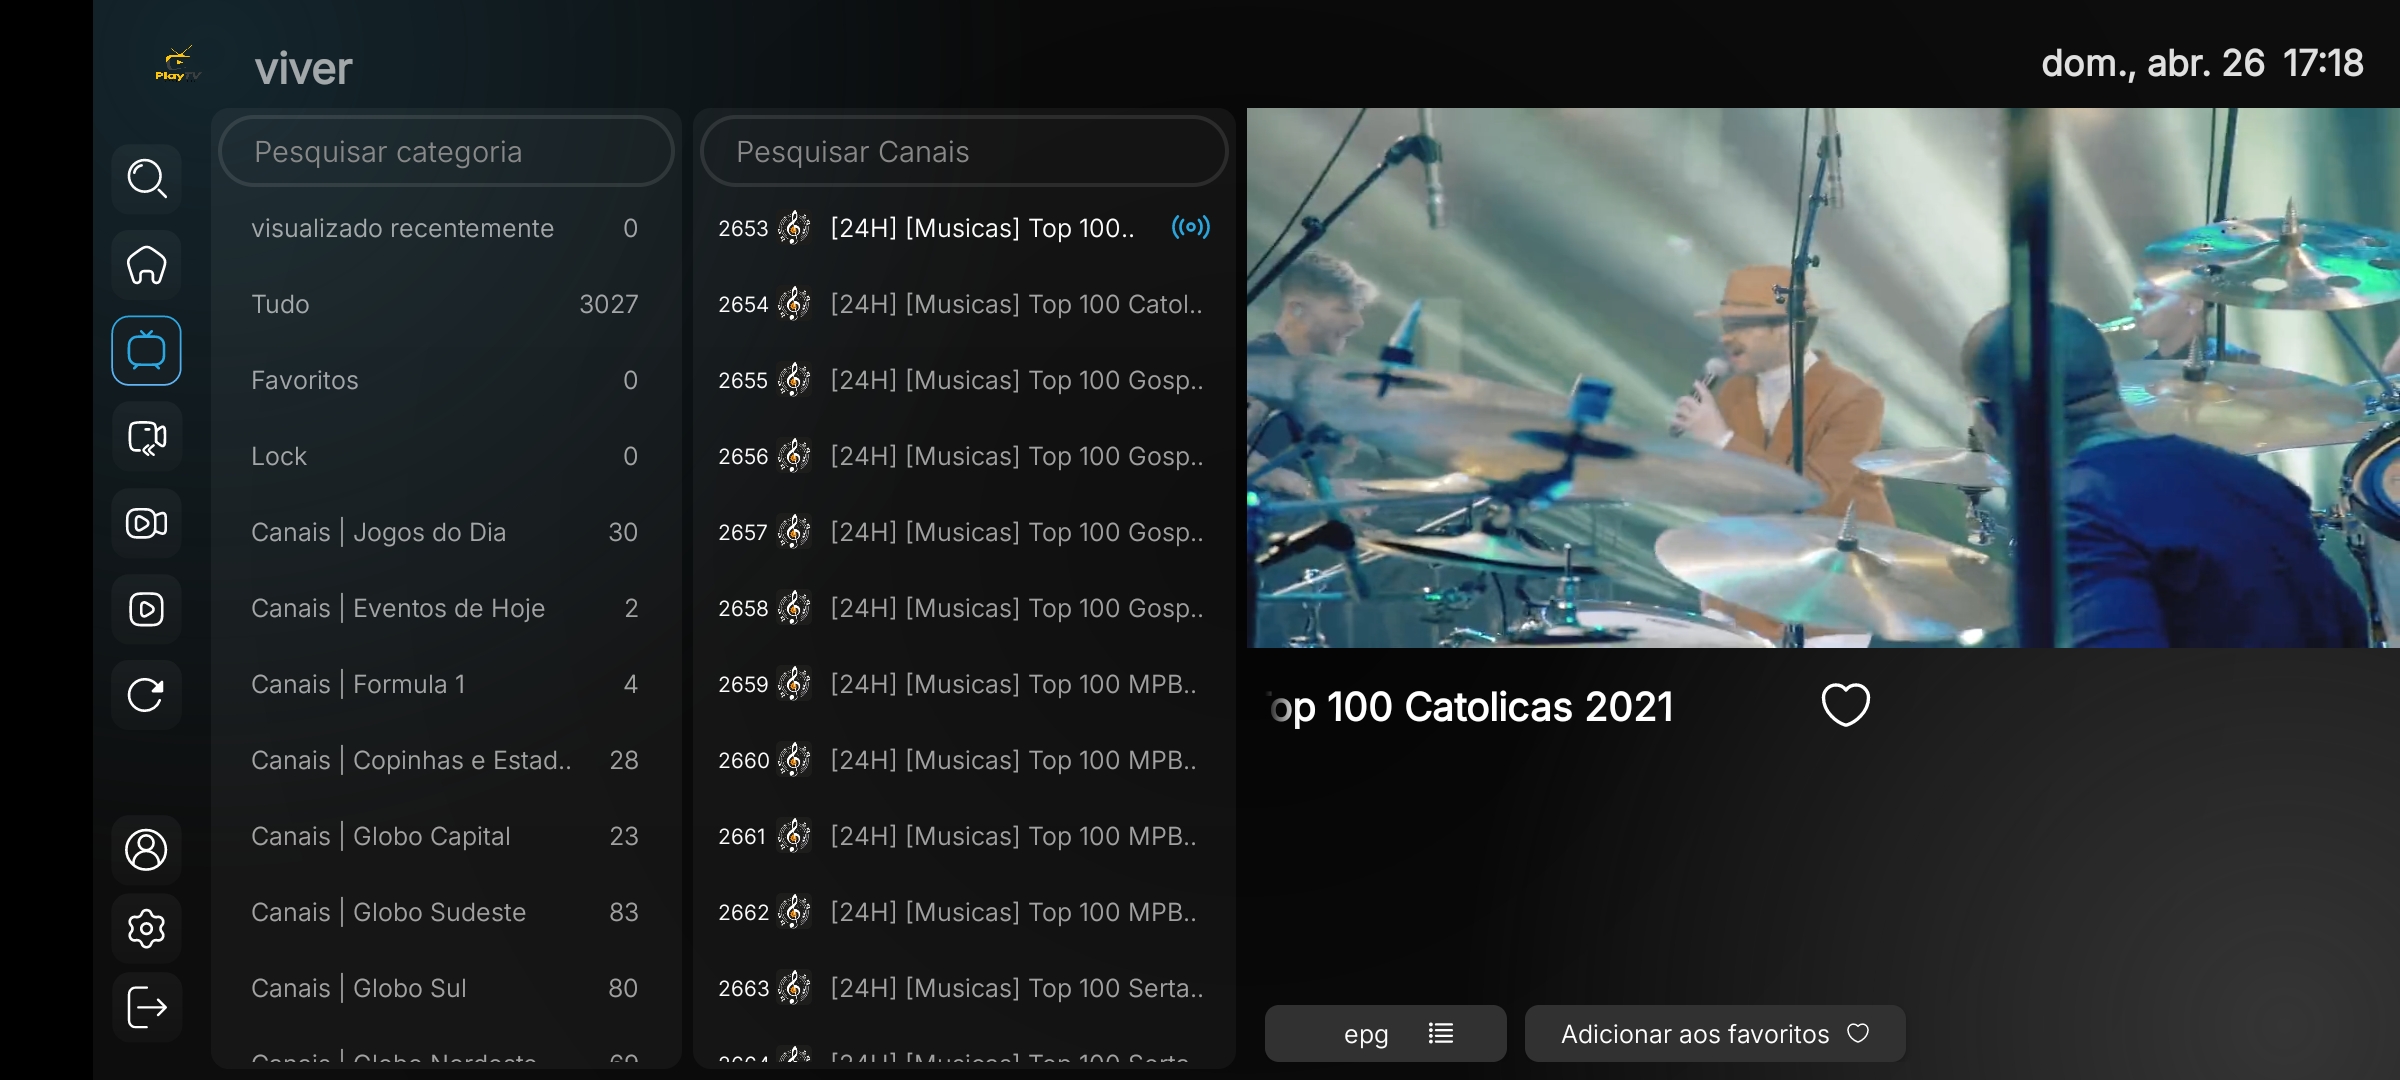Click the Pesquisar Canais search field
Screen dimensions: 2400x1080
click(x=964, y=152)
